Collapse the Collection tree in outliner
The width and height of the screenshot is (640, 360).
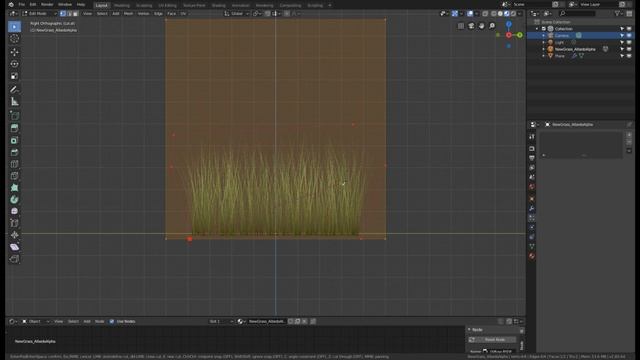point(537,29)
